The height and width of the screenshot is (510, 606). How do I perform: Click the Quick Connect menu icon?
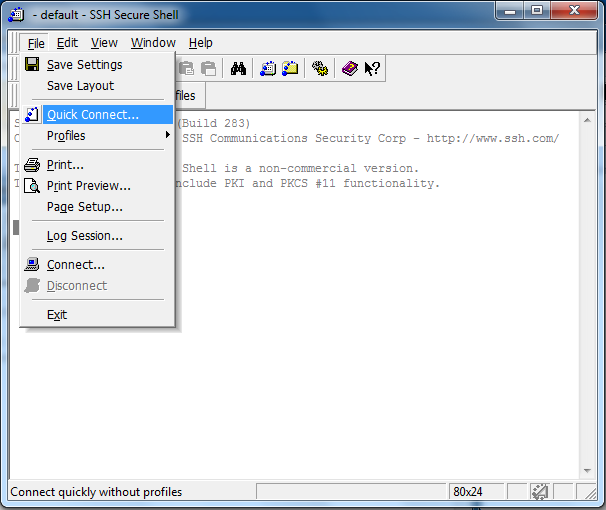(32, 114)
